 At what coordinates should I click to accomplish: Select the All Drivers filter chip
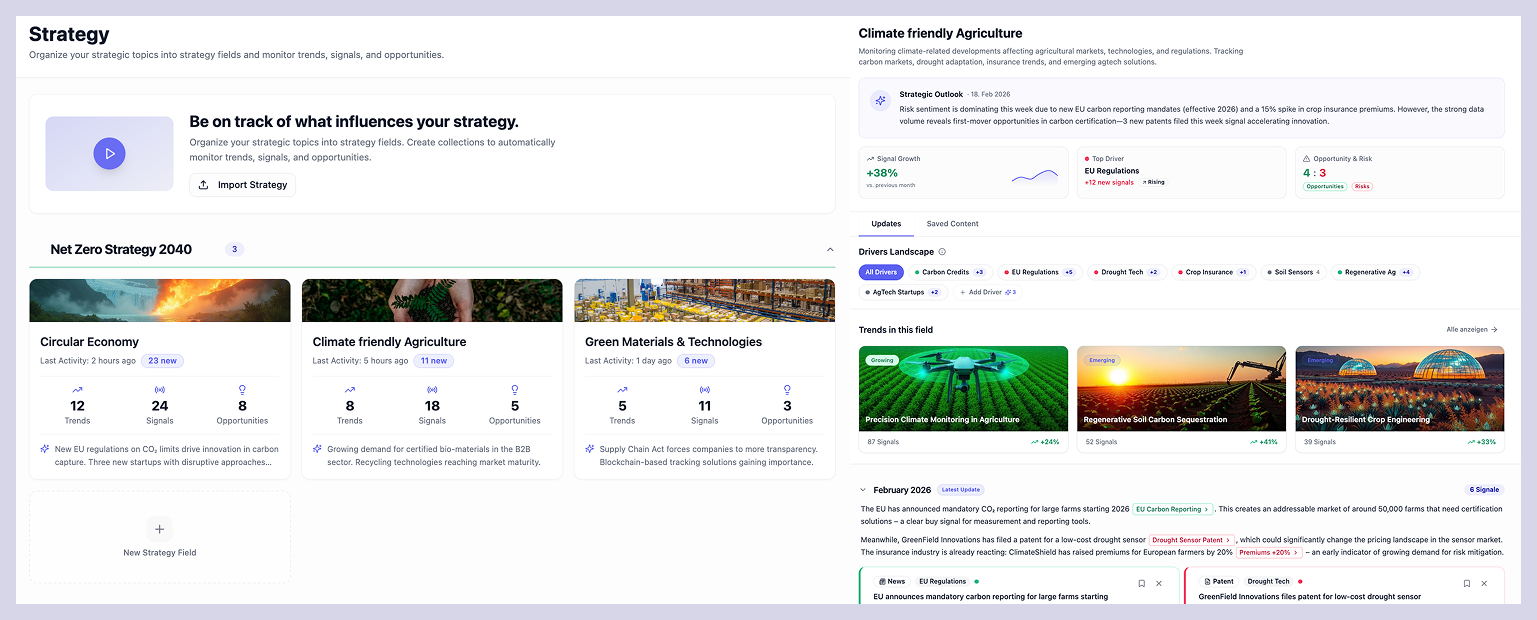point(880,271)
